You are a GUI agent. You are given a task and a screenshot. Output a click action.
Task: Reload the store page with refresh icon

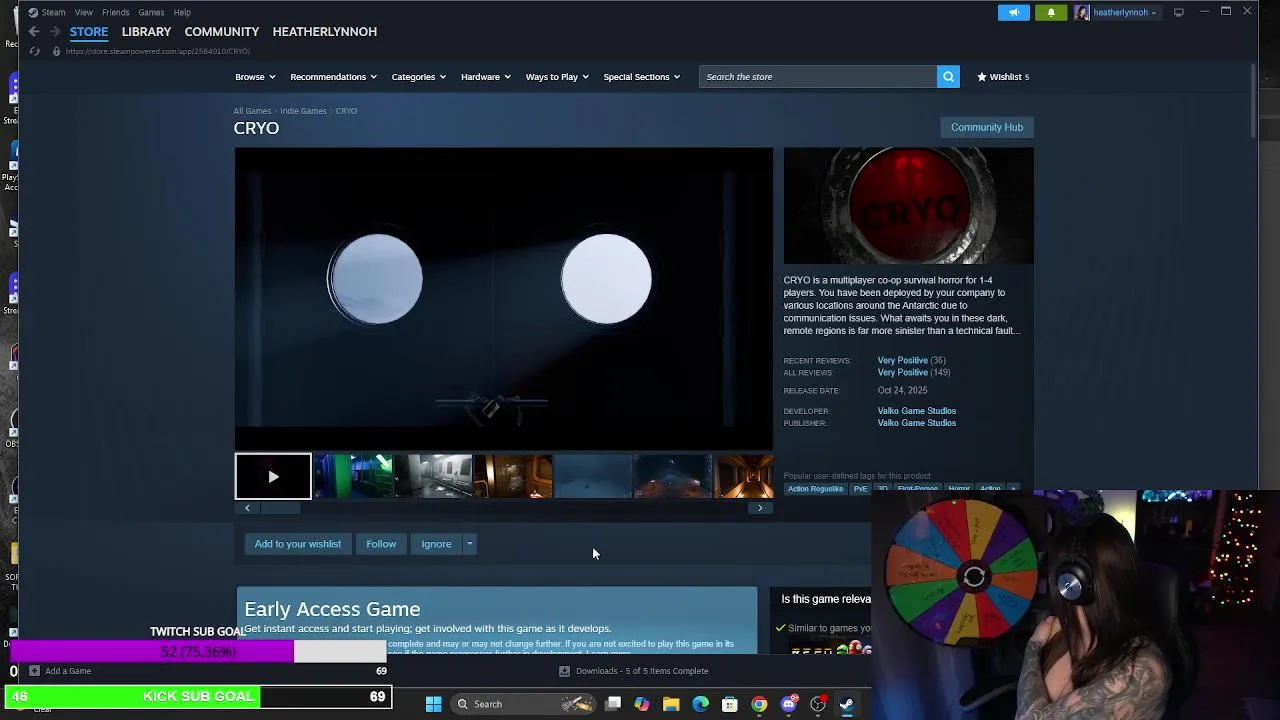click(34, 51)
